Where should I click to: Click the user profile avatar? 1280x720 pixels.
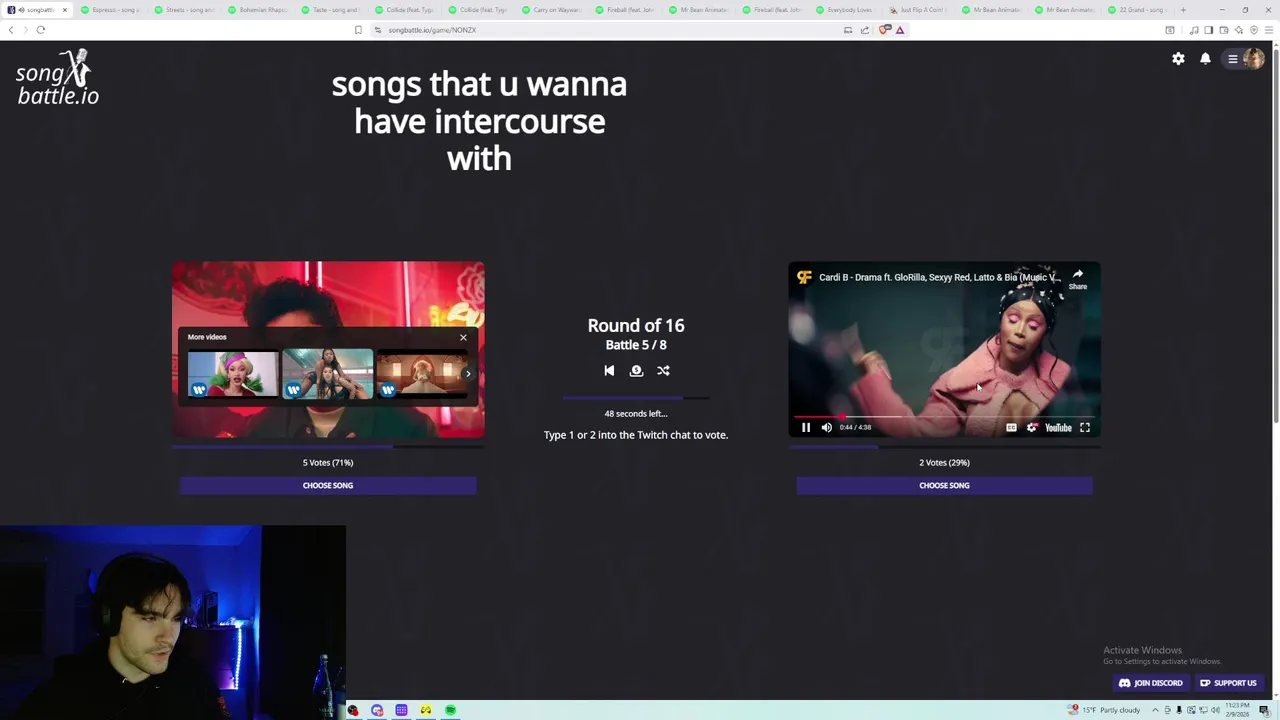[1253, 59]
